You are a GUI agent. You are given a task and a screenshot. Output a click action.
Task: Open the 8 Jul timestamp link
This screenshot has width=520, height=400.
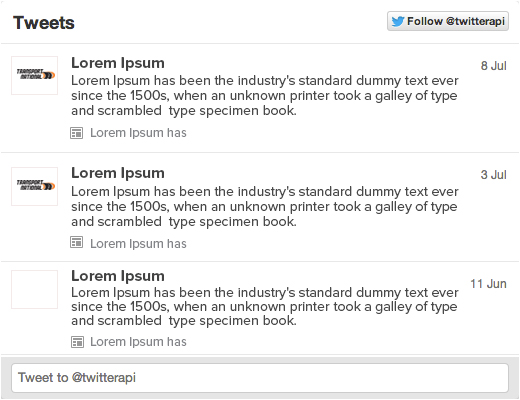click(493, 66)
